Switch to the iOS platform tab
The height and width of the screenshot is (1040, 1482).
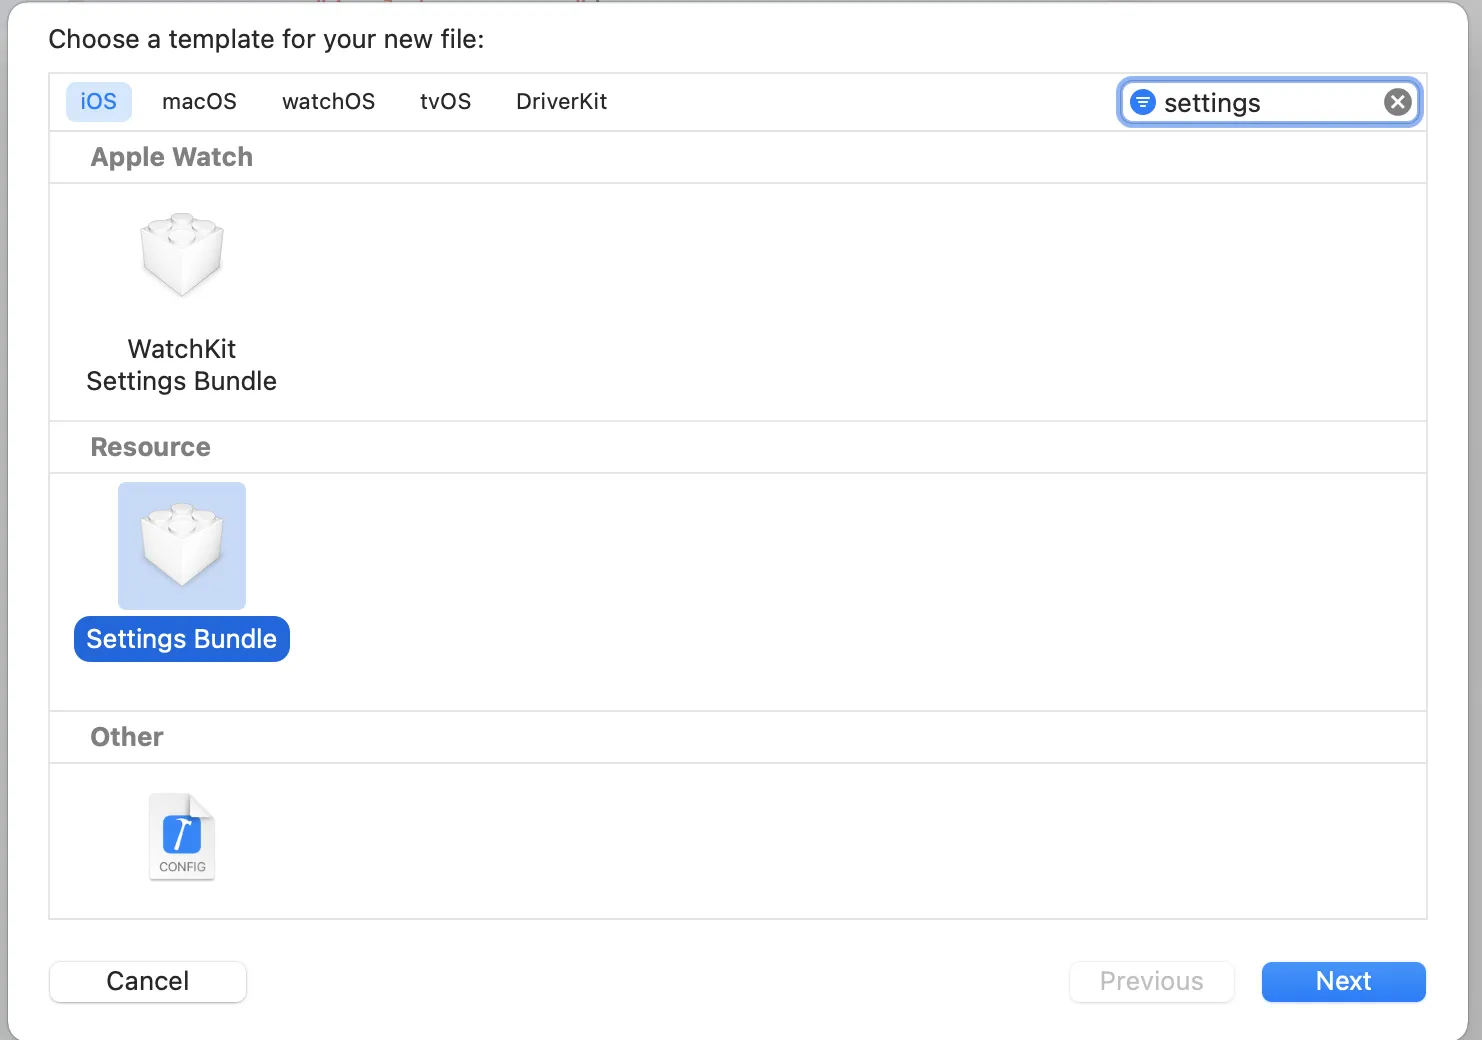coord(99,102)
